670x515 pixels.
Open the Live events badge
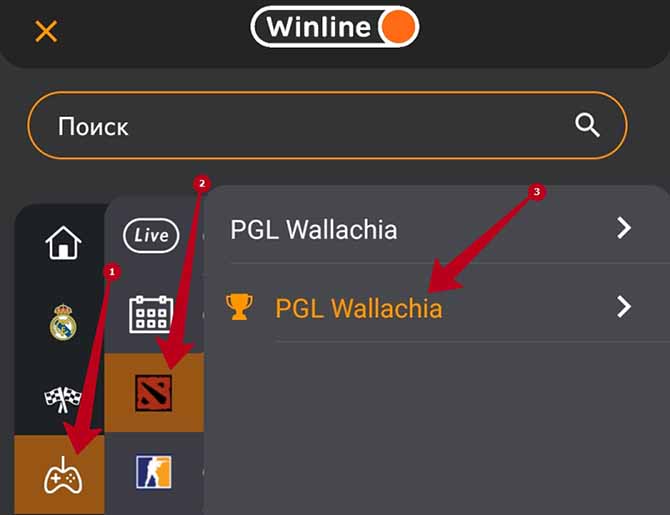[x=151, y=235]
